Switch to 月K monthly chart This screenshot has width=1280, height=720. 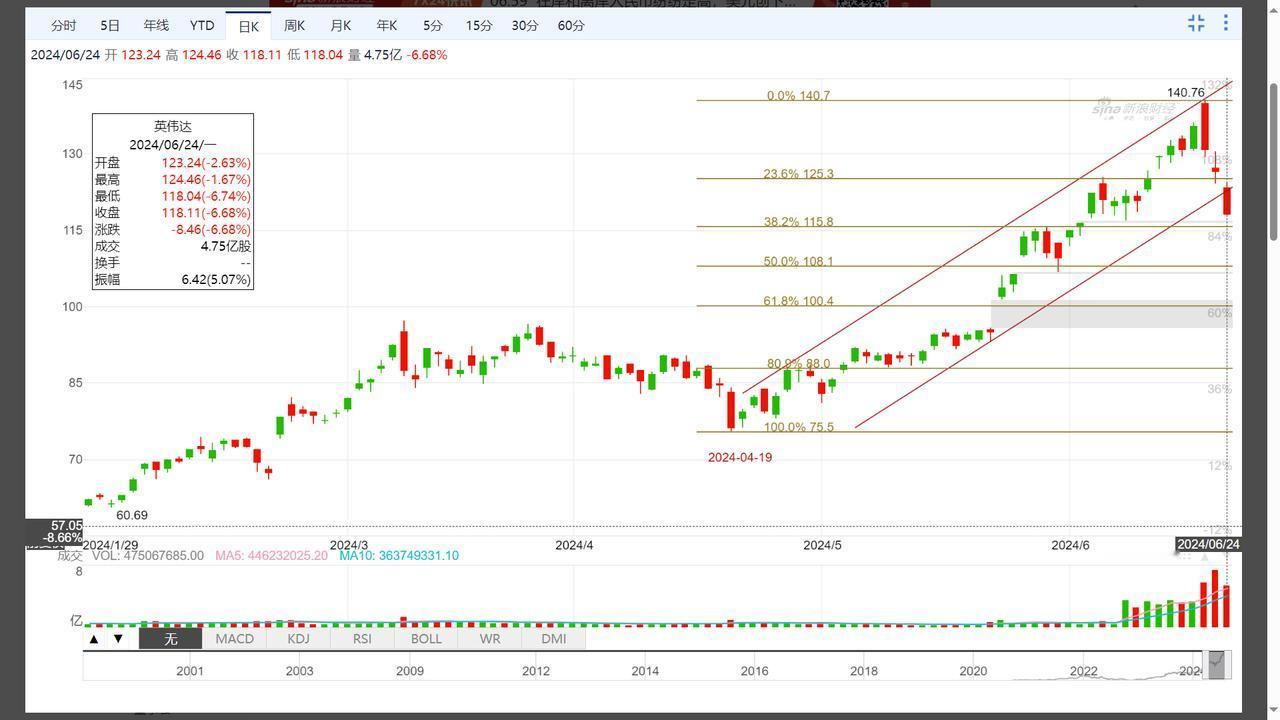click(340, 25)
